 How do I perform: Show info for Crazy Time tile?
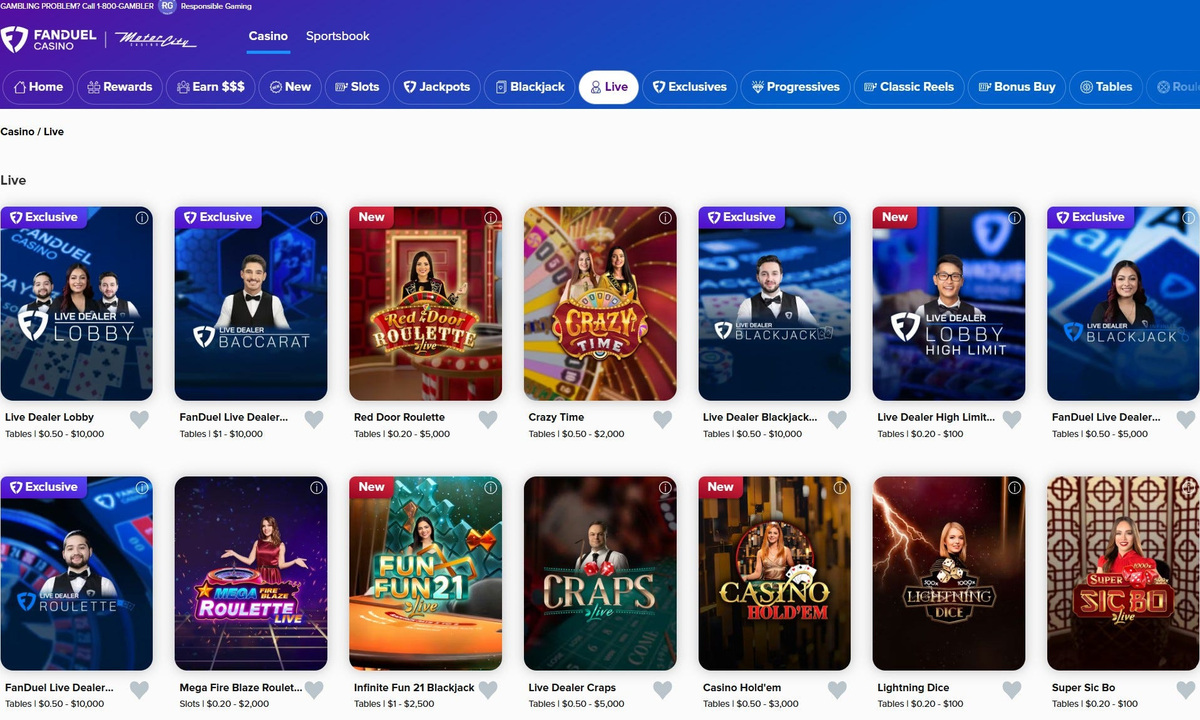point(665,218)
